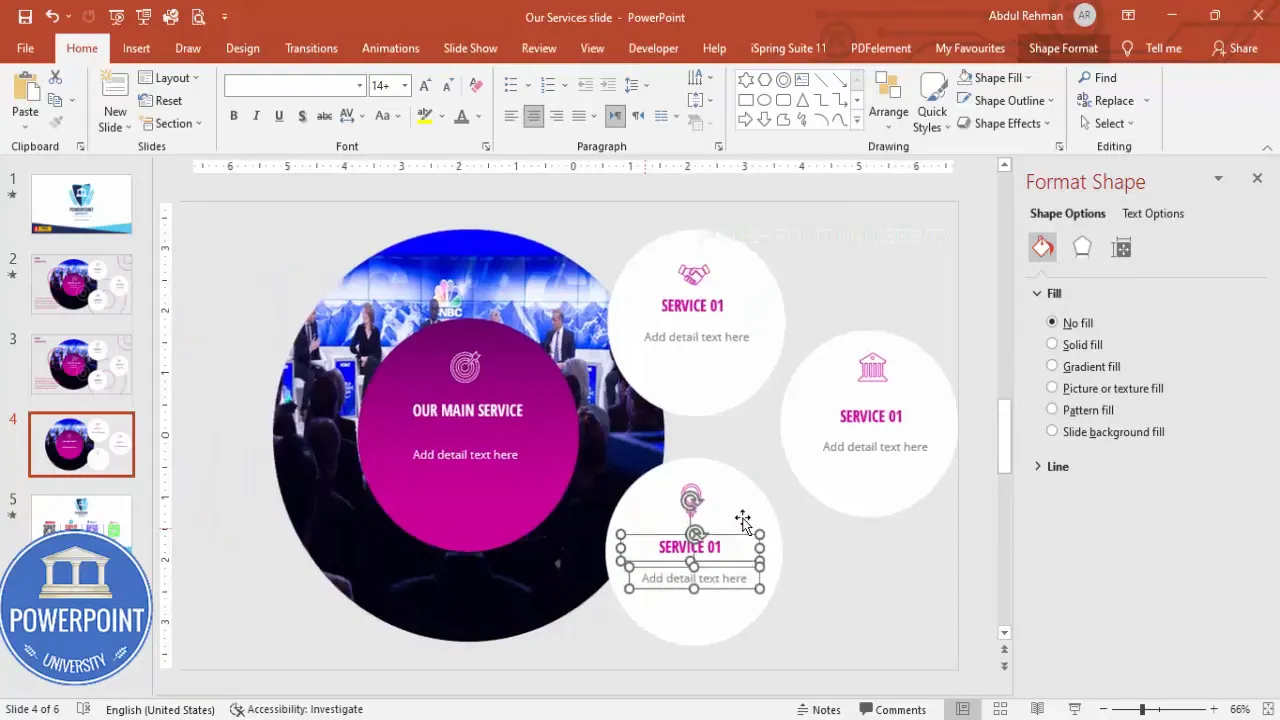Align text right
This screenshot has width=1280, height=720.
[x=556, y=116]
